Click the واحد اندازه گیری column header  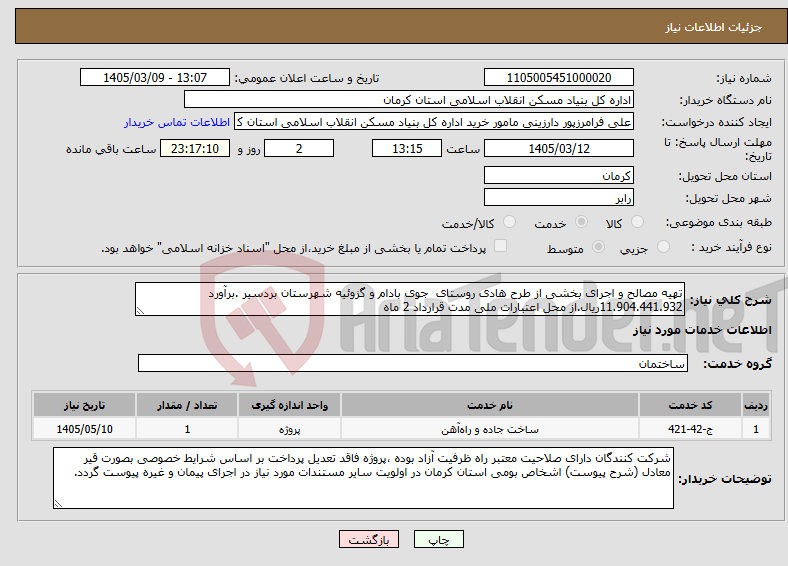coord(289,405)
